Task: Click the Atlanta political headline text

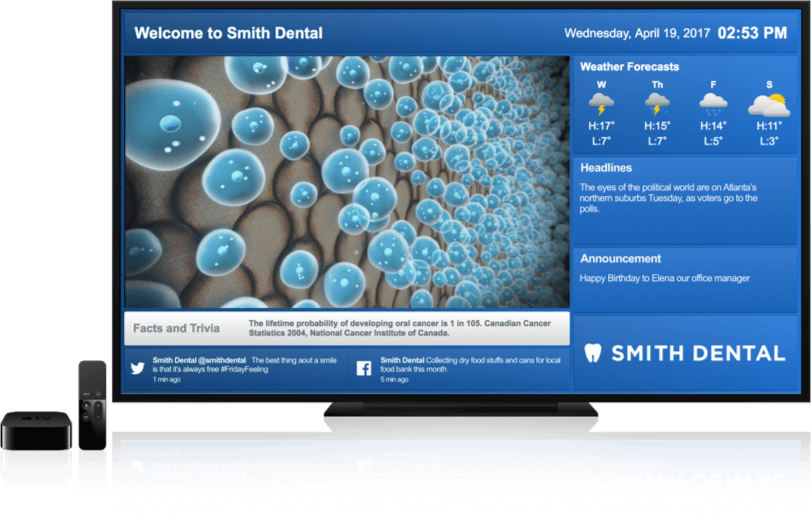Action: (x=668, y=198)
